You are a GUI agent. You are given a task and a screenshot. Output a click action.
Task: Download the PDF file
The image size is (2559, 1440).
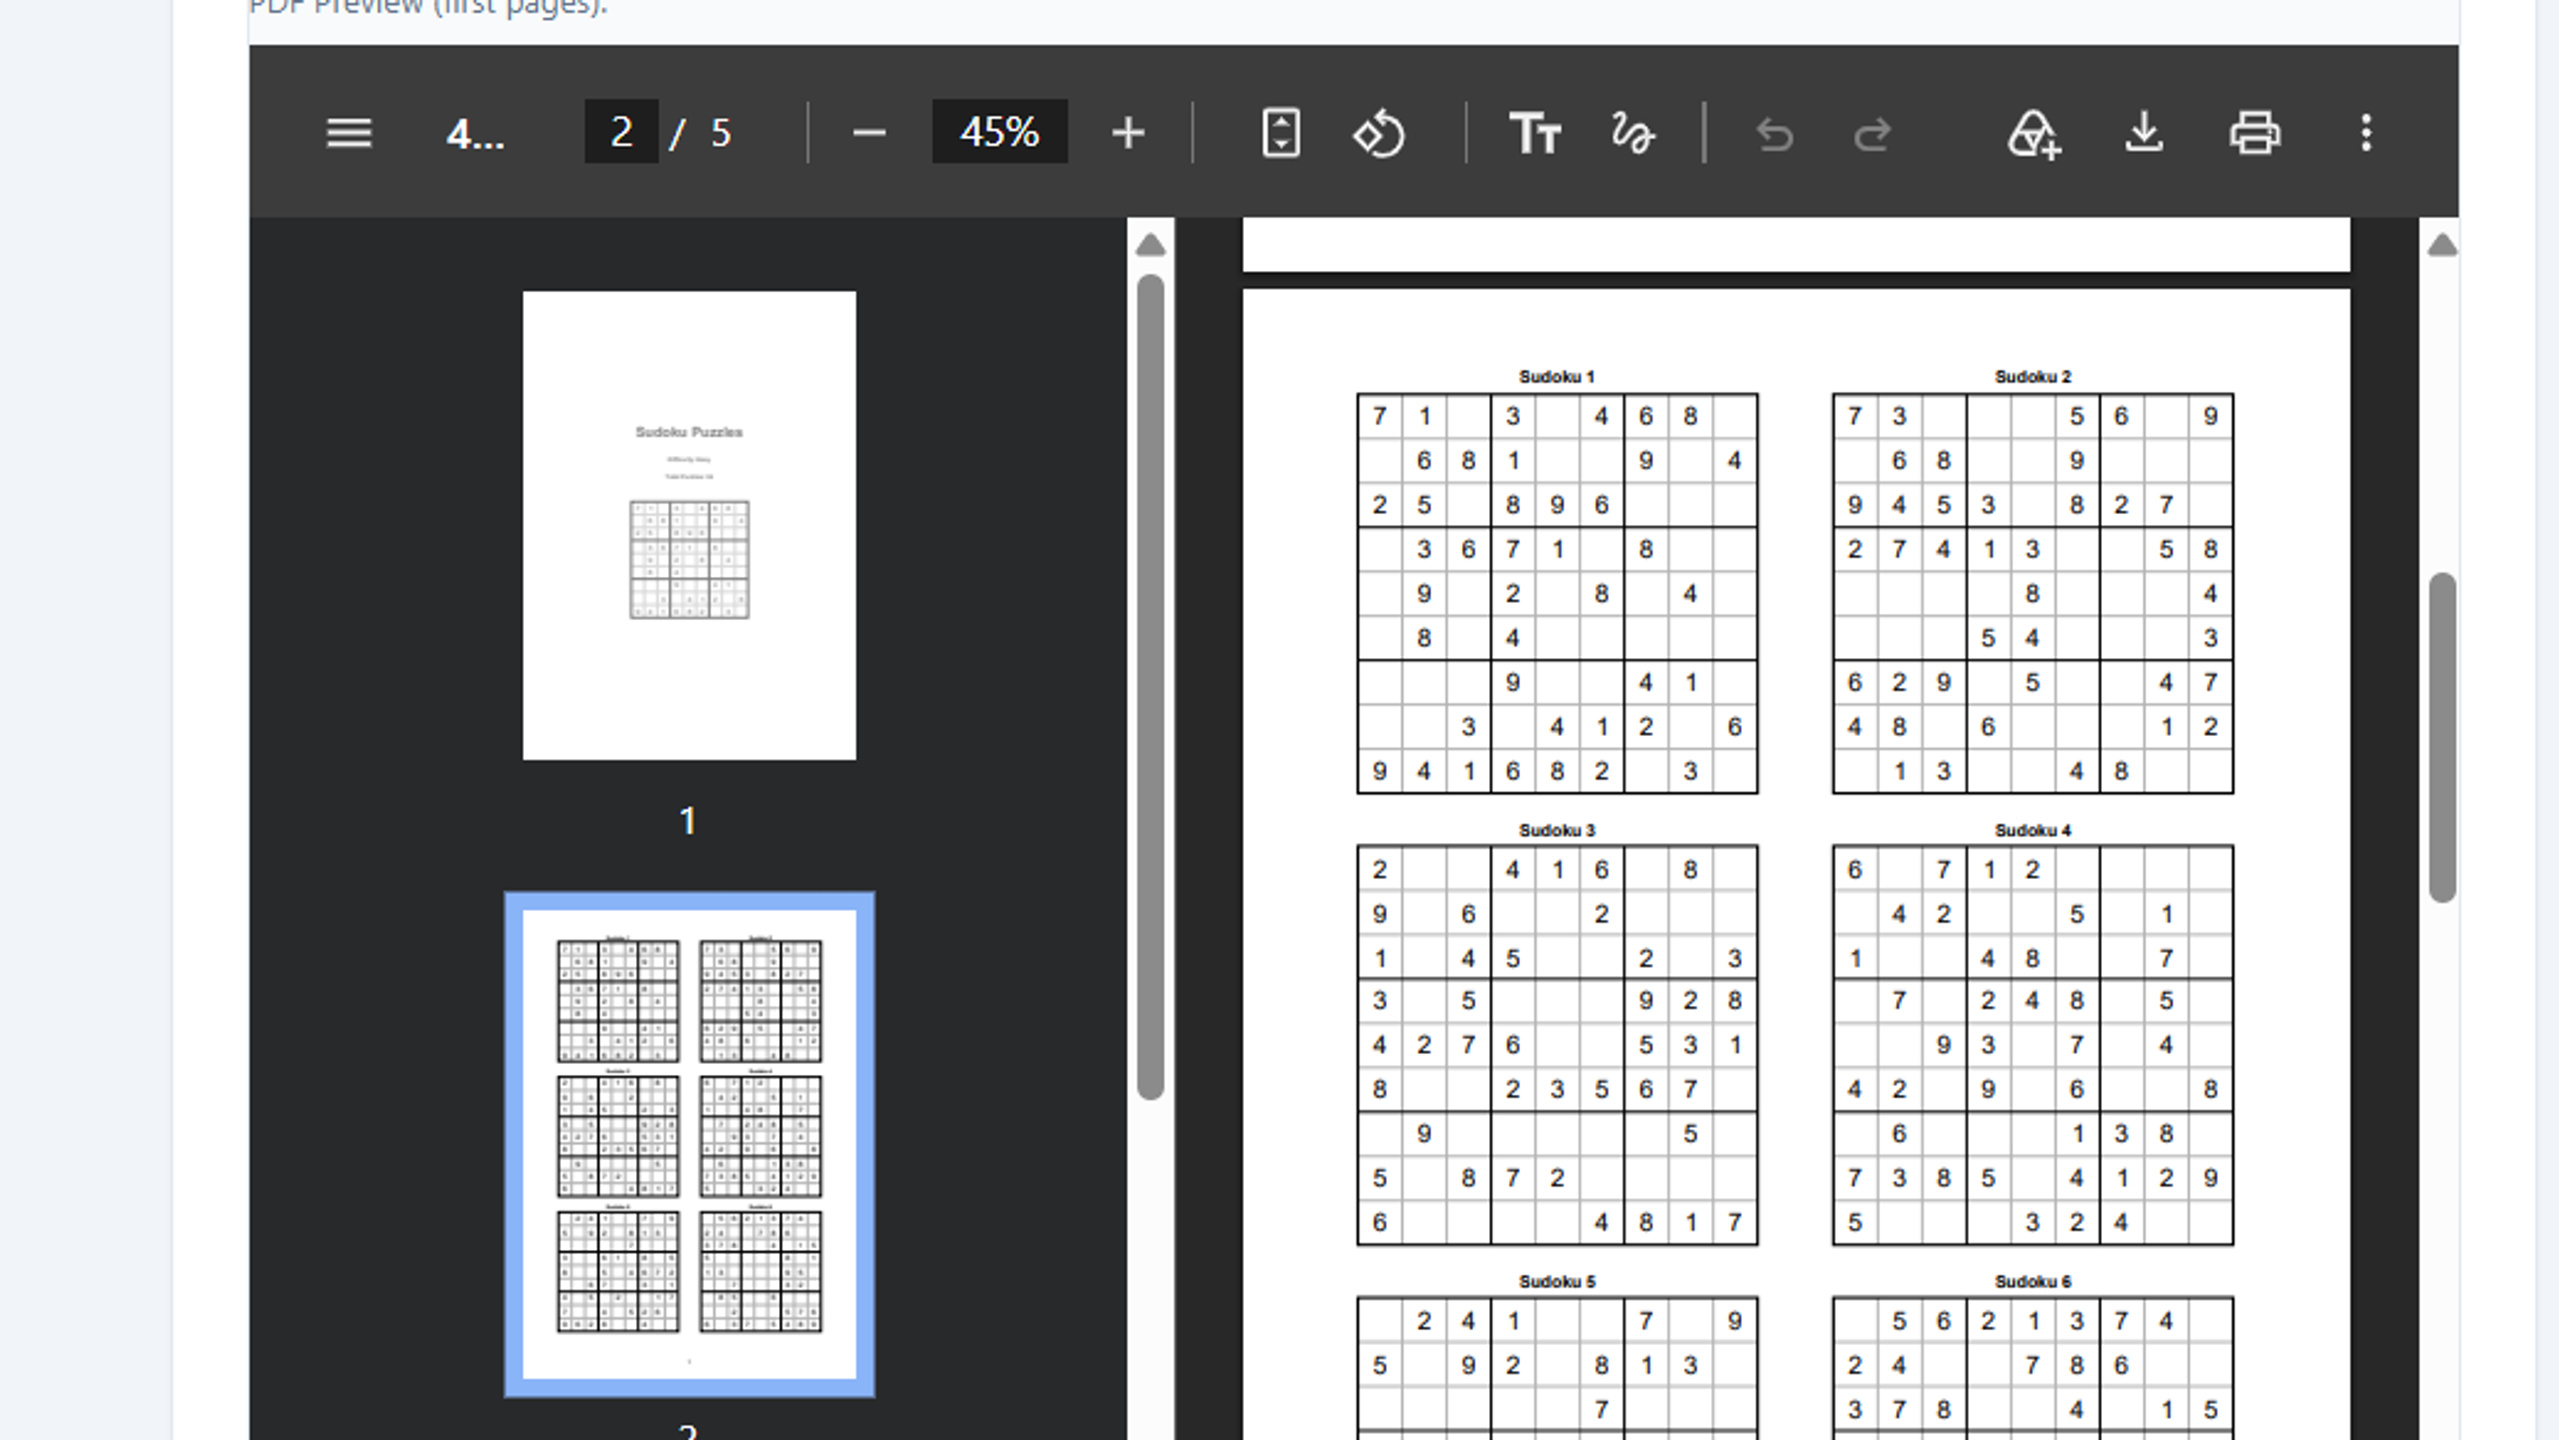2144,133
